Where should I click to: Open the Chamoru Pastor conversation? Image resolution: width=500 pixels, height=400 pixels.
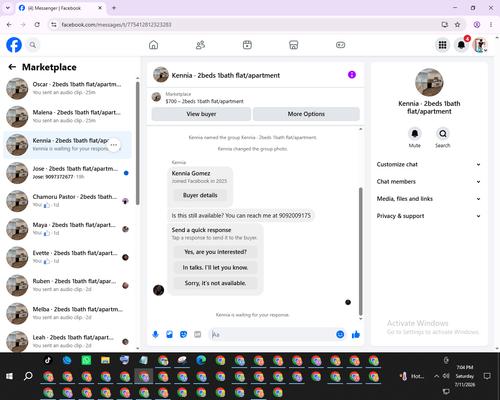pyautogui.click(x=67, y=201)
